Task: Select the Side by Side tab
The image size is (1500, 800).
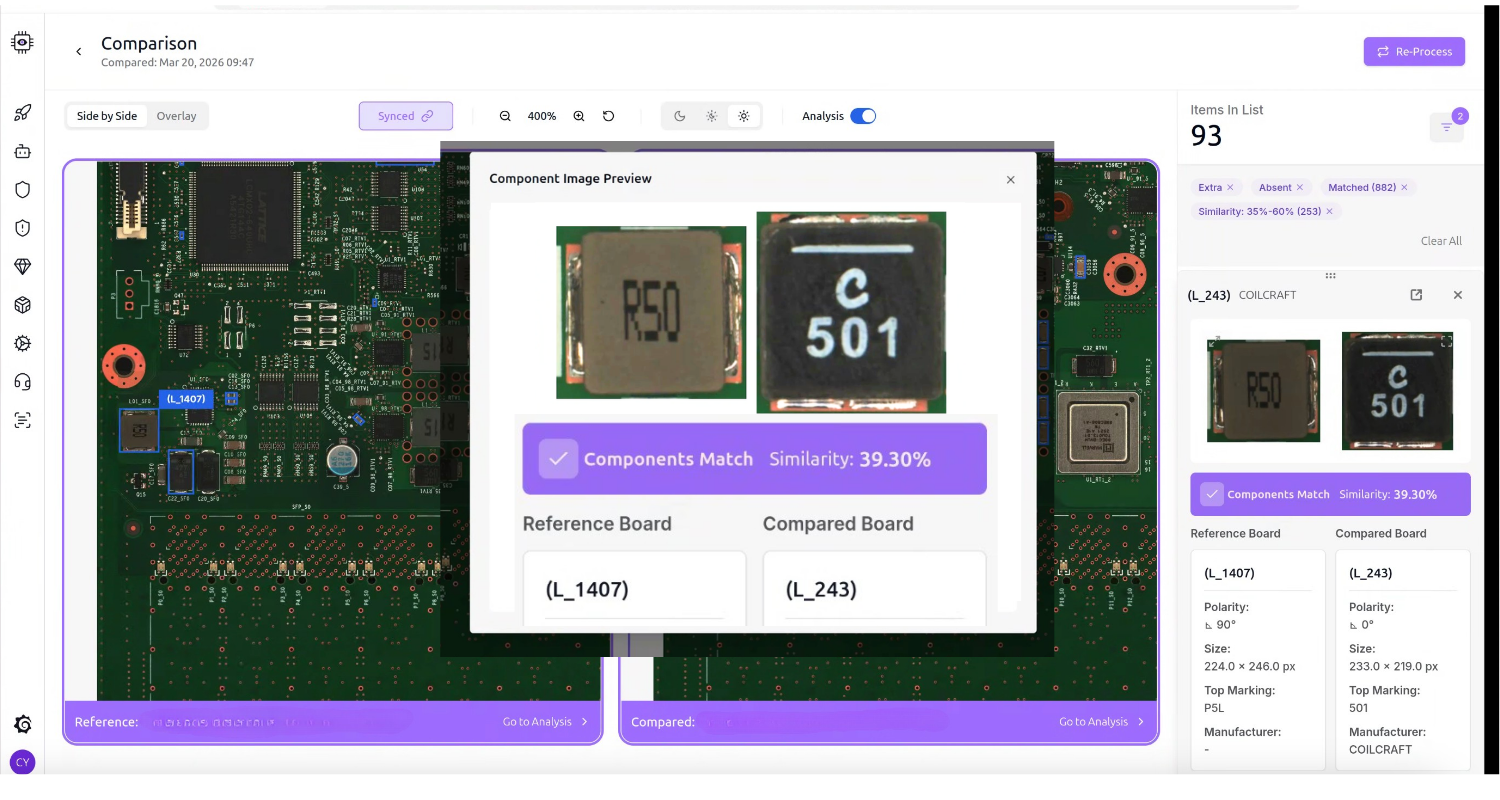Action: pyautogui.click(x=107, y=116)
